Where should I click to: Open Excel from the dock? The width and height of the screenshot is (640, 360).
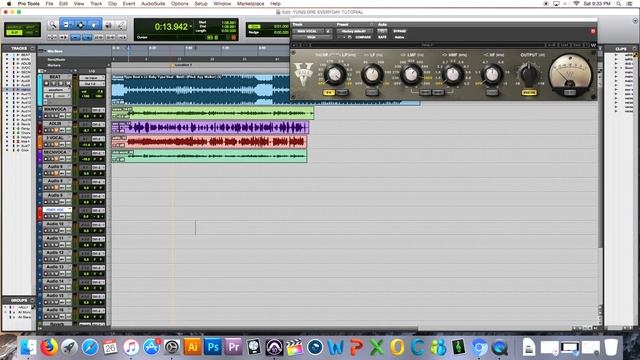(x=376, y=347)
